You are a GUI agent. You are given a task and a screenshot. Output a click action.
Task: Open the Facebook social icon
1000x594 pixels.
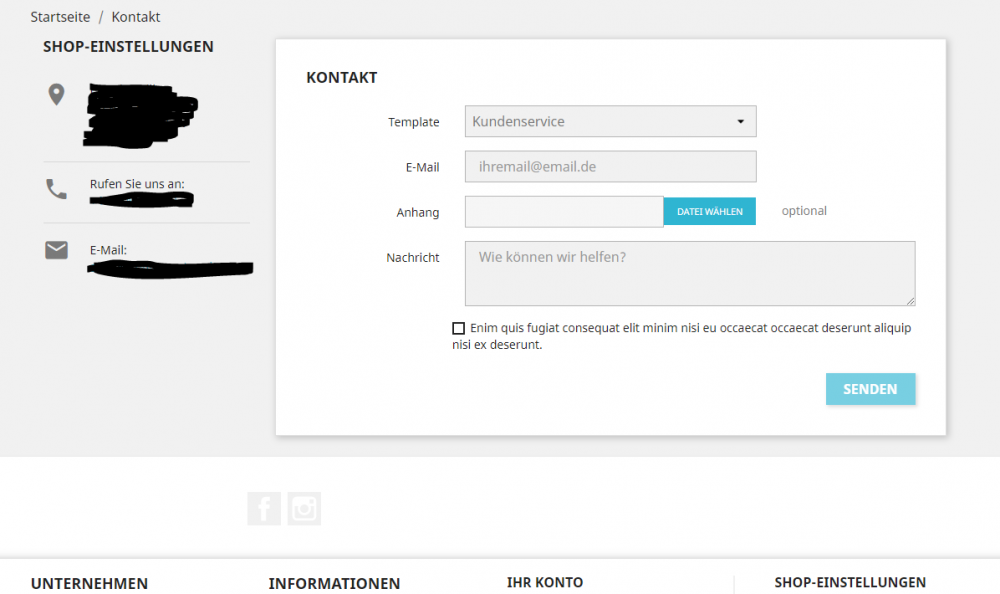pyautogui.click(x=264, y=509)
